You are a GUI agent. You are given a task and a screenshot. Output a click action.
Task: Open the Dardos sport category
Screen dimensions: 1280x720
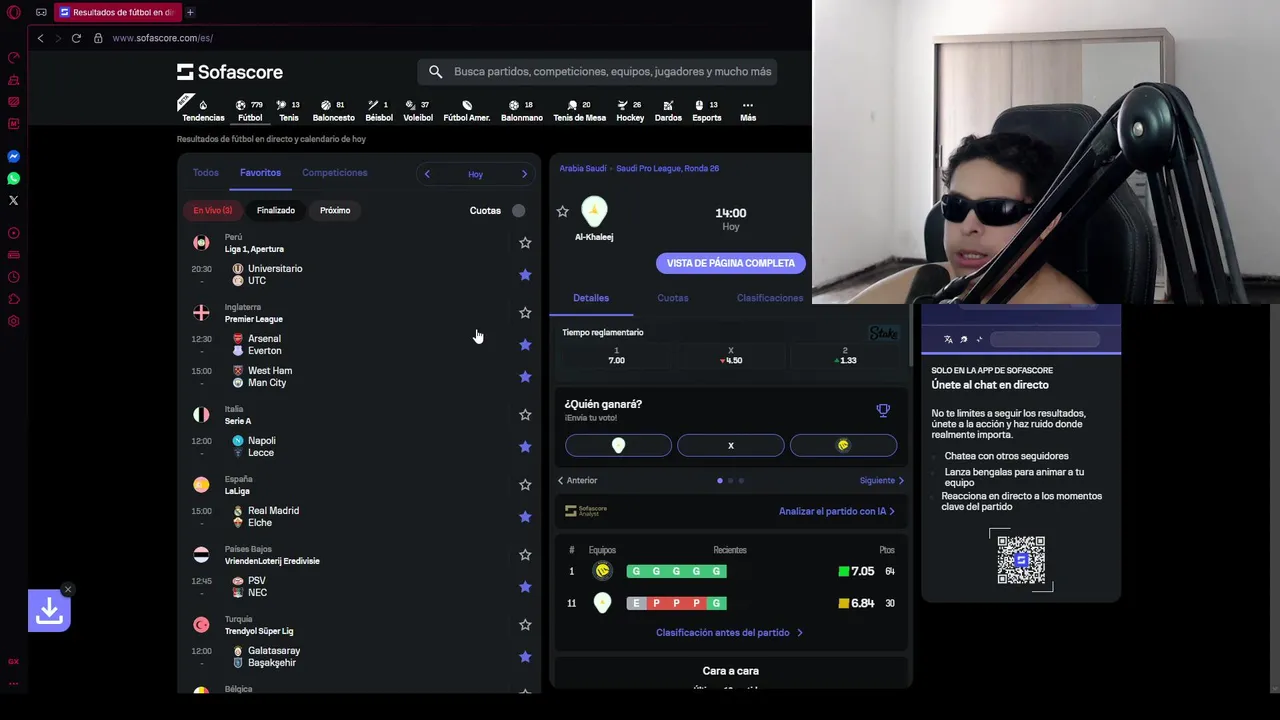tap(668, 110)
